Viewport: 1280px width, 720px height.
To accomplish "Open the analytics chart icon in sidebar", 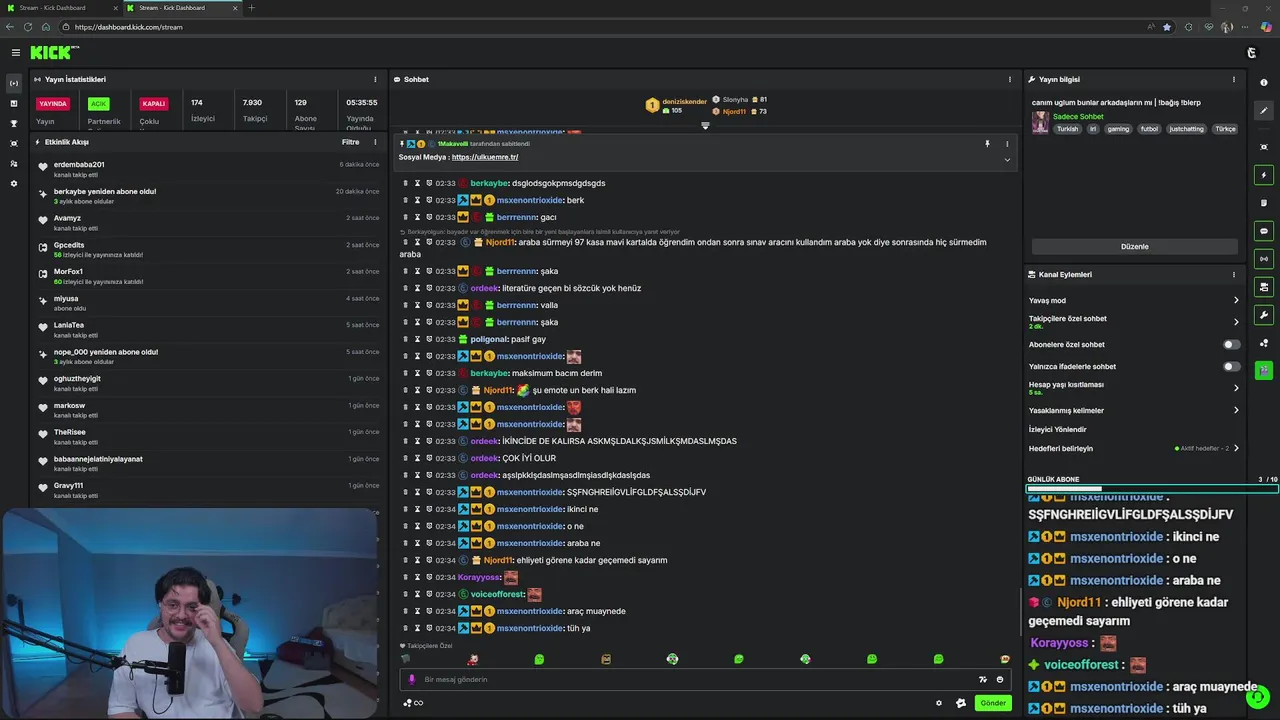I will [14, 103].
